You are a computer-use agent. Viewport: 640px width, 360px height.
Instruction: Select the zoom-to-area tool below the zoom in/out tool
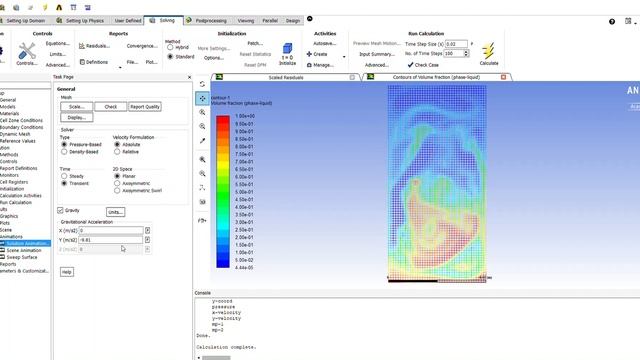[202, 127]
